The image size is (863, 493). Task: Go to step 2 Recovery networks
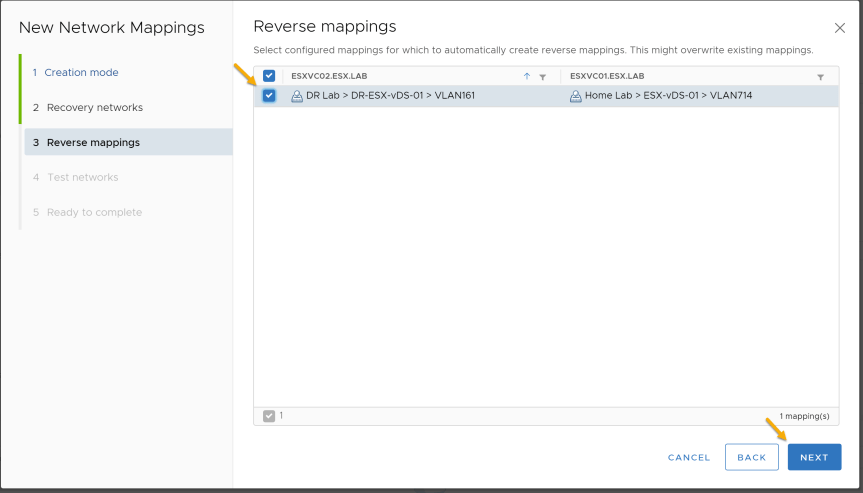coord(88,107)
